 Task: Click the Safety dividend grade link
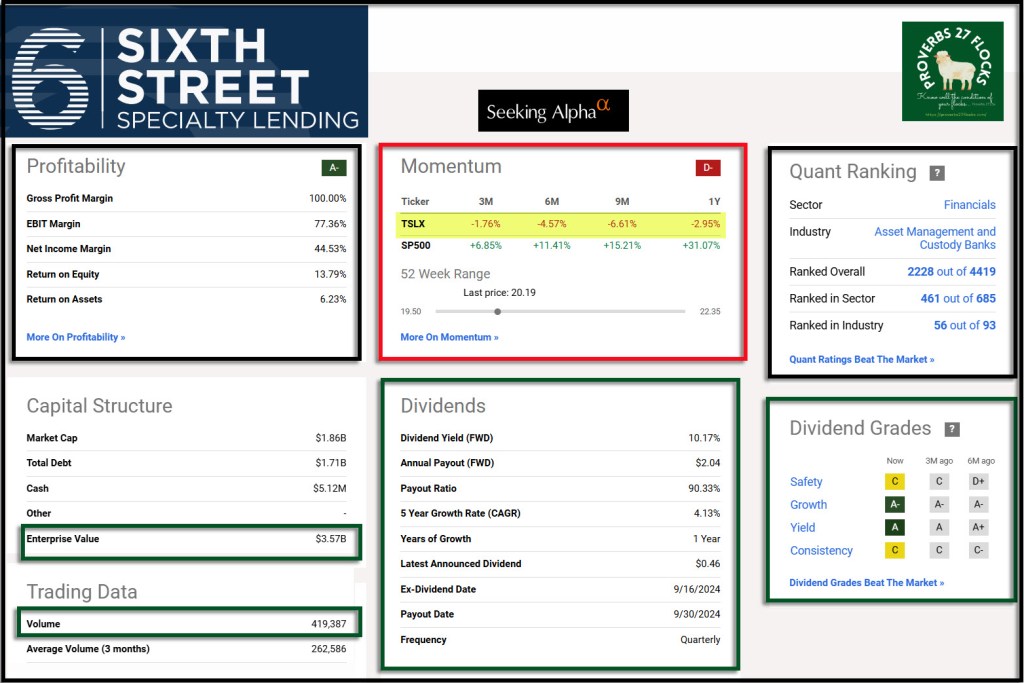tap(806, 482)
